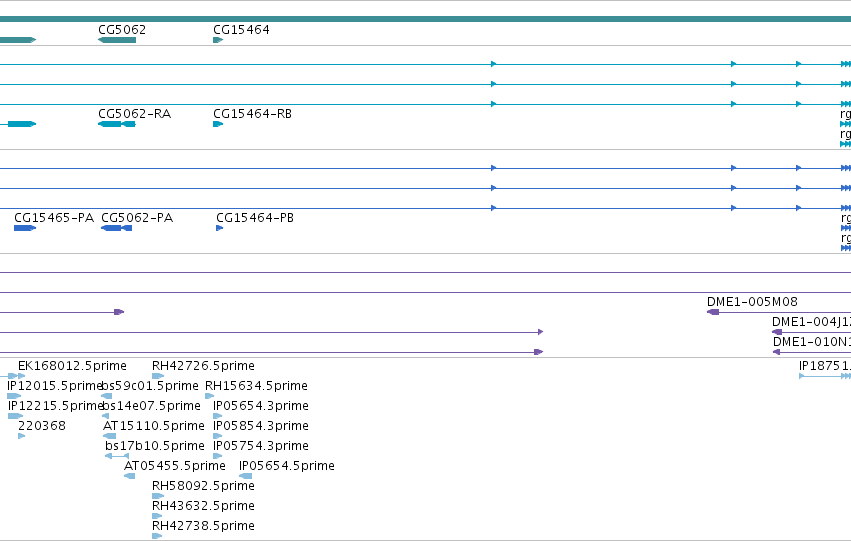Select the CG5062 gene arrow
Screen dimensions: 851x541
point(117,40)
